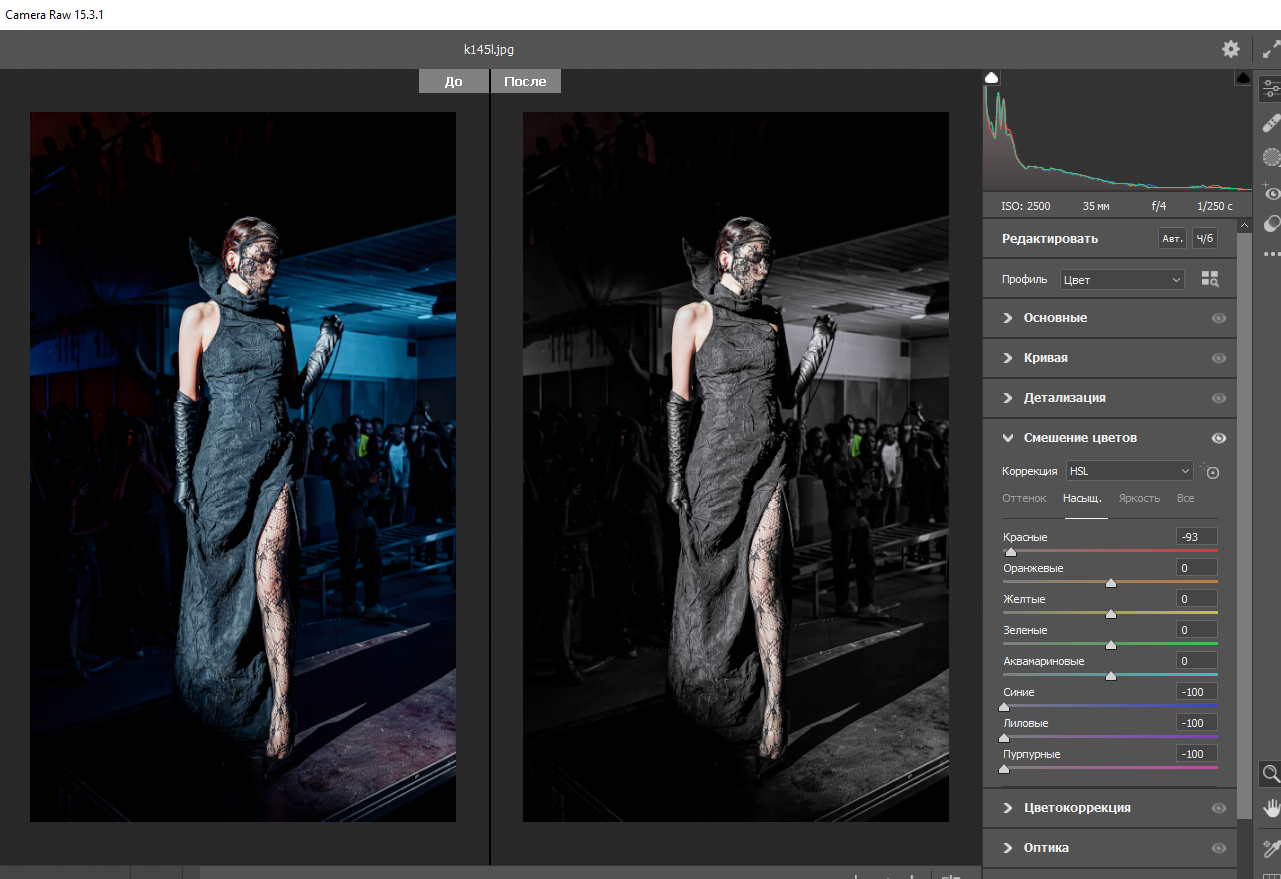Expand the Детализация panel
The image size is (1281, 879).
click(1064, 398)
